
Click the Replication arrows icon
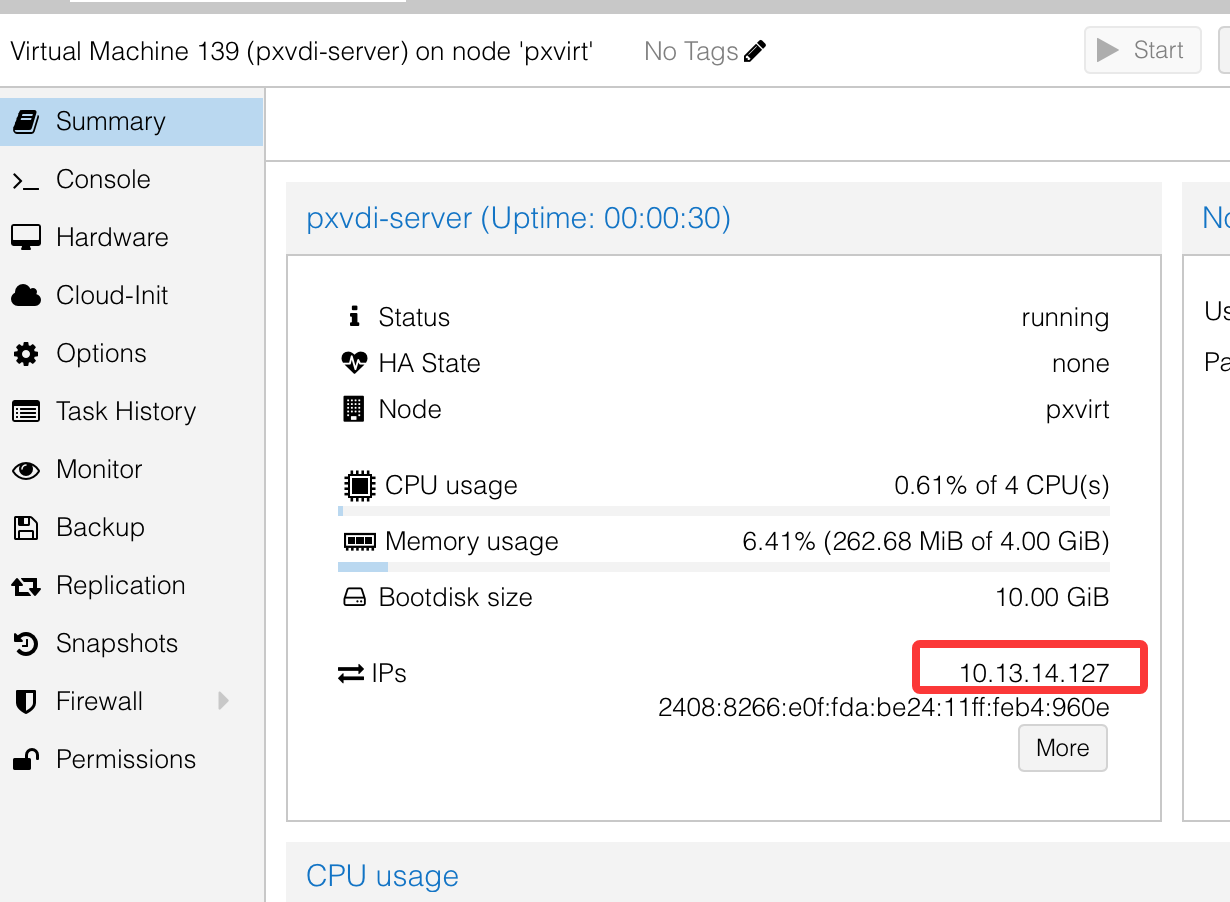[x=26, y=586]
